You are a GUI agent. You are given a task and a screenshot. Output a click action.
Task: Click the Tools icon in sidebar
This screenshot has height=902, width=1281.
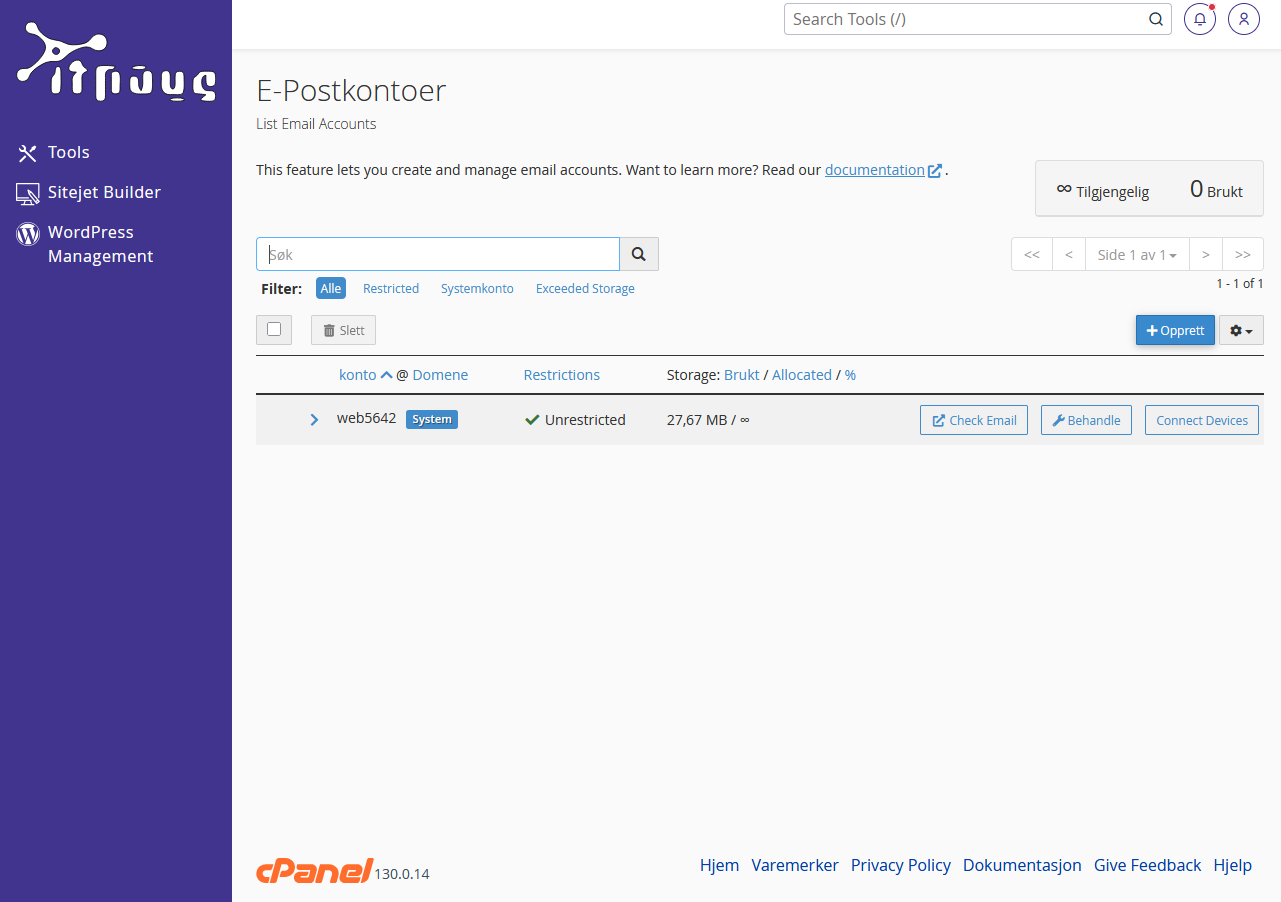27,153
